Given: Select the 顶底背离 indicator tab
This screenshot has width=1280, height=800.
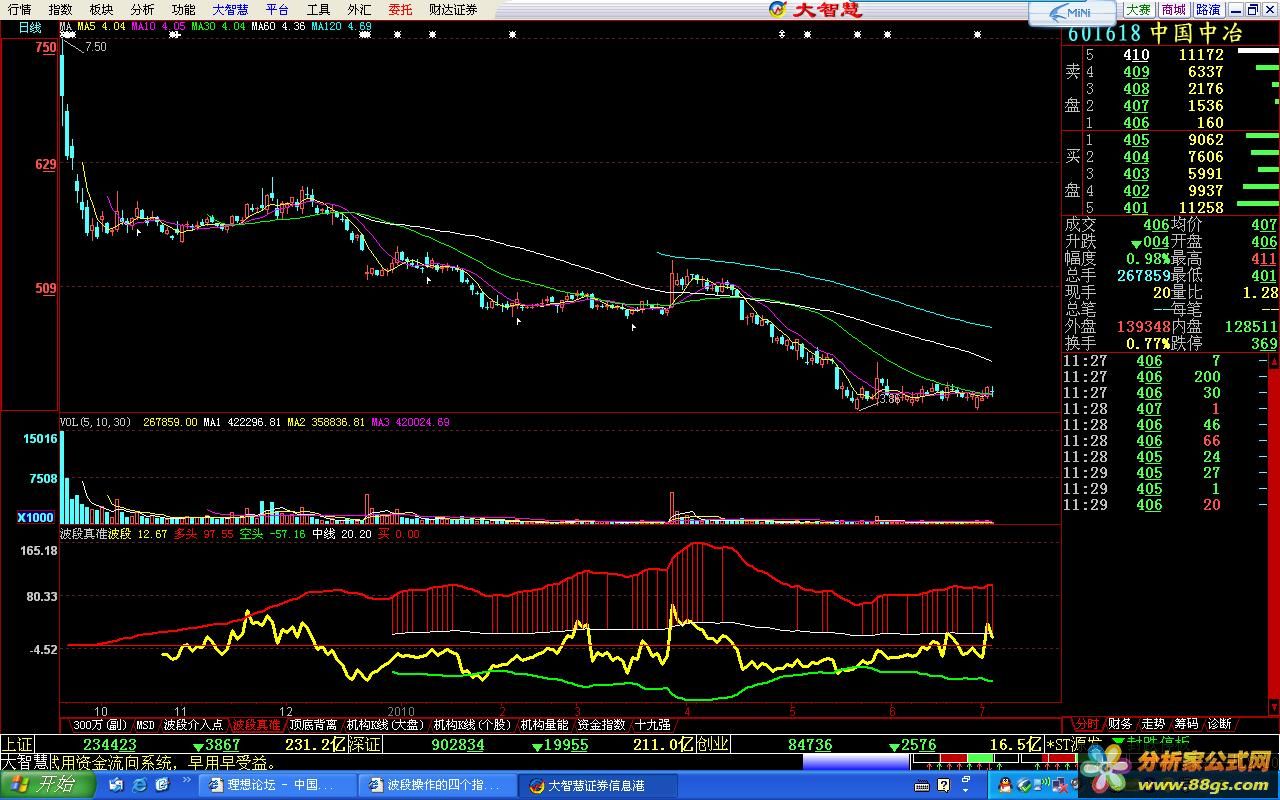Looking at the screenshot, I should (x=314, y=724).
